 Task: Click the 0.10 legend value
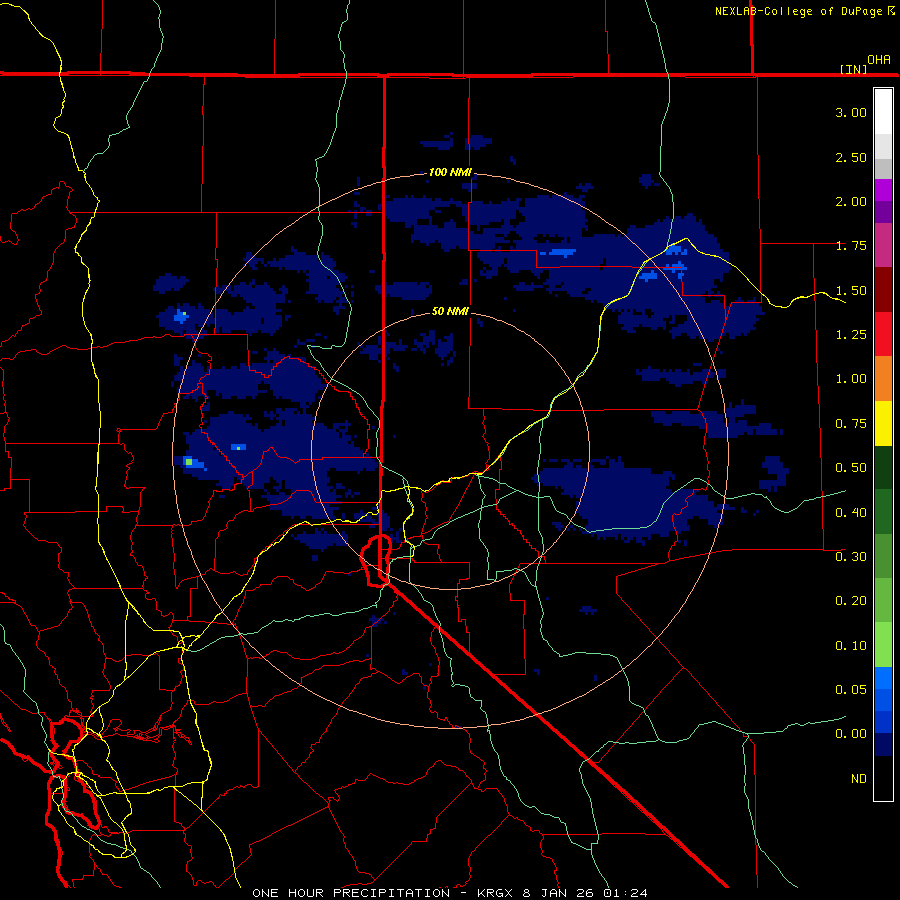click(851, 646)
